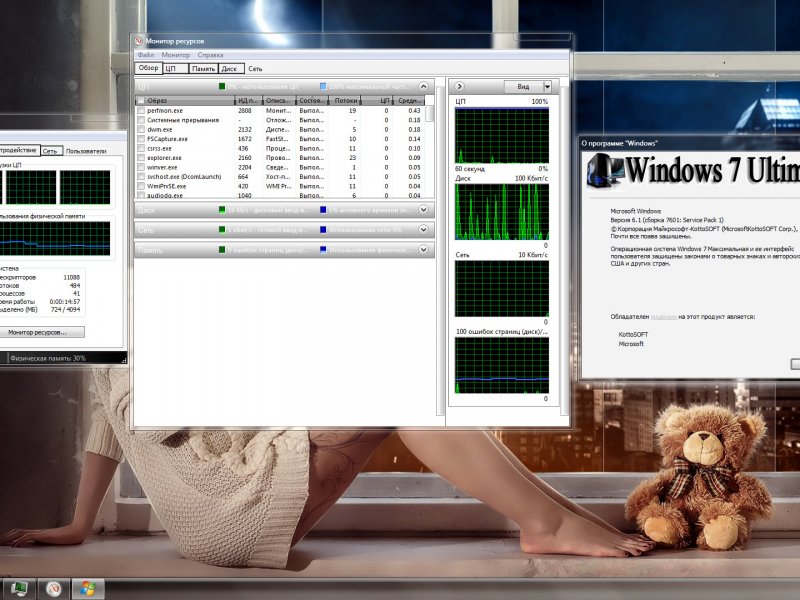The width and height of the screenshot is (800, 600).
Task: Check the explorer.exe process checkbox
Action: (141, 158)
